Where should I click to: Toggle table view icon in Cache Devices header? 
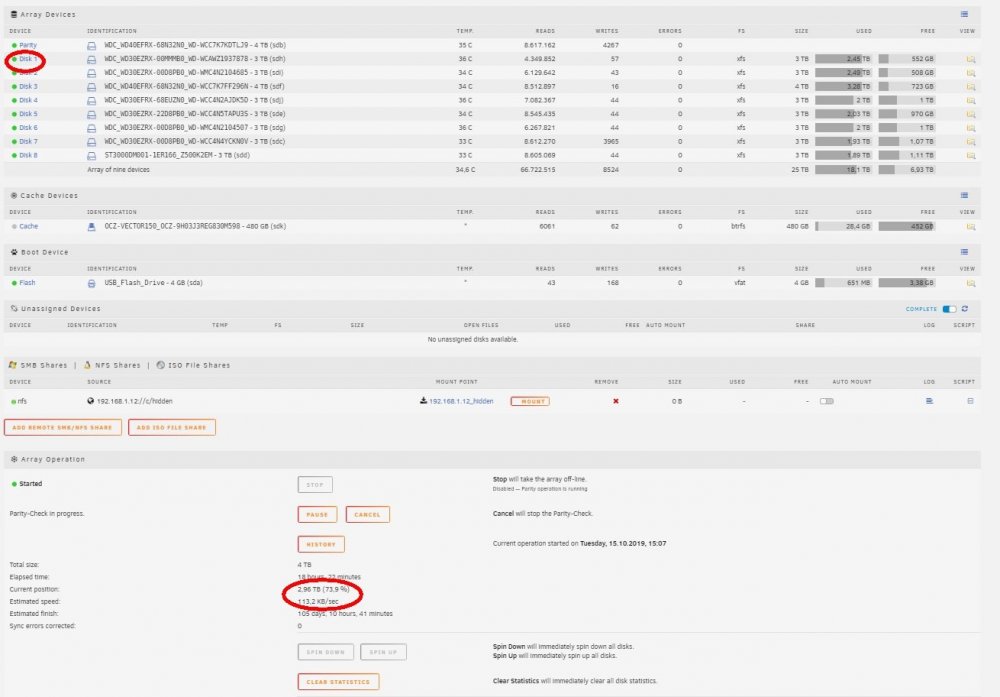pyautogui.click(x=964, y=195)
